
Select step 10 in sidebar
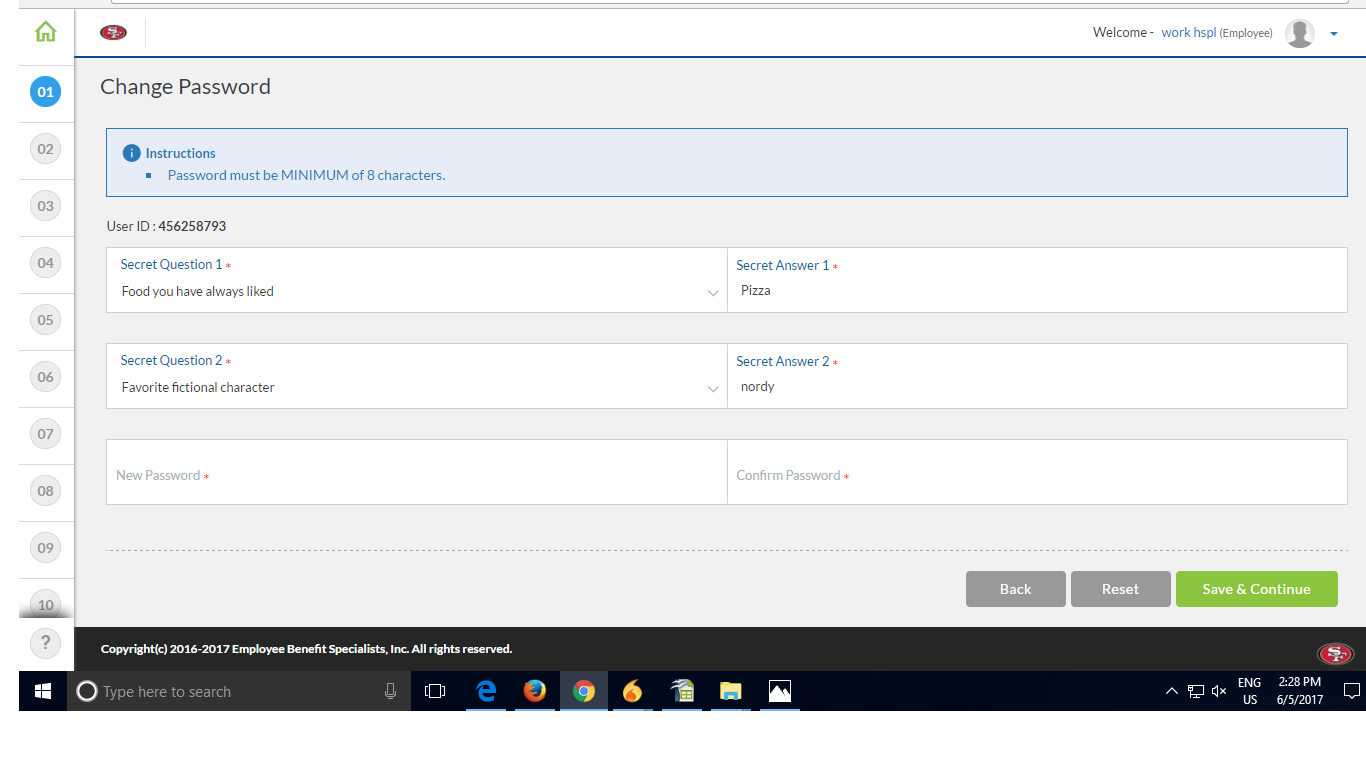pyautogui.click(x=46, y=604)
